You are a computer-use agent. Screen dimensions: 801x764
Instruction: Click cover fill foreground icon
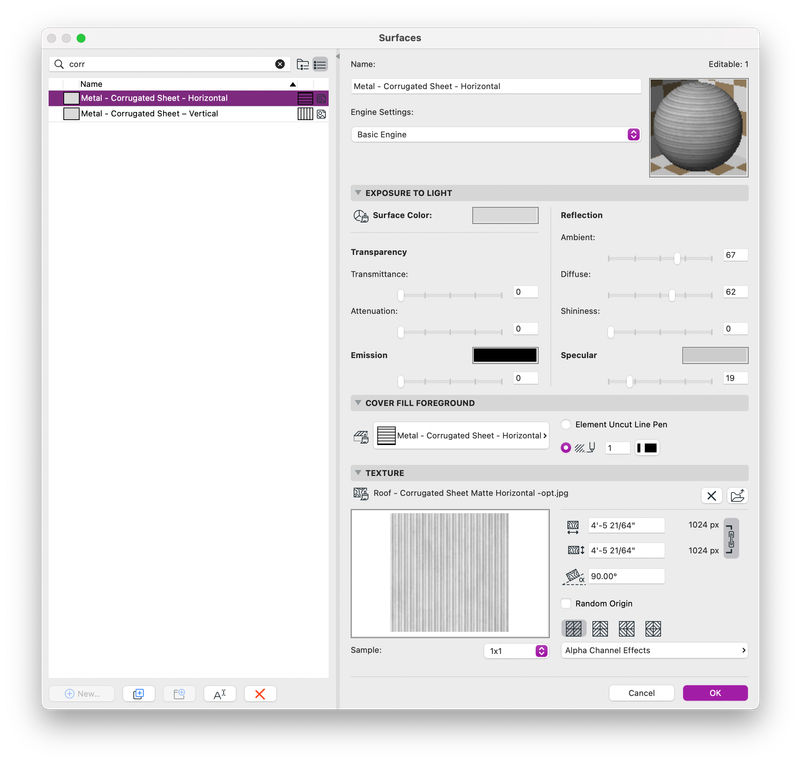tap(361, 437)
